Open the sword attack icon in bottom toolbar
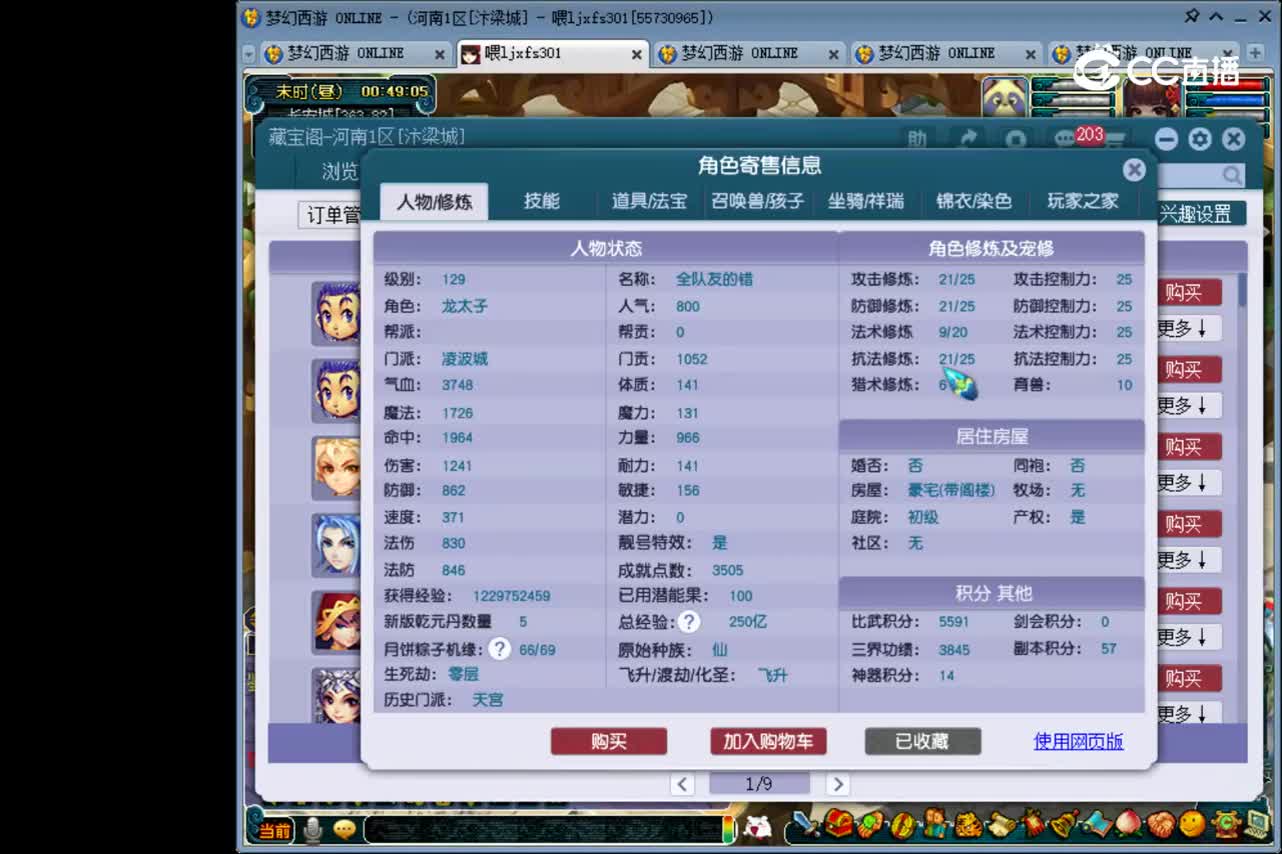 coord(805,824)
